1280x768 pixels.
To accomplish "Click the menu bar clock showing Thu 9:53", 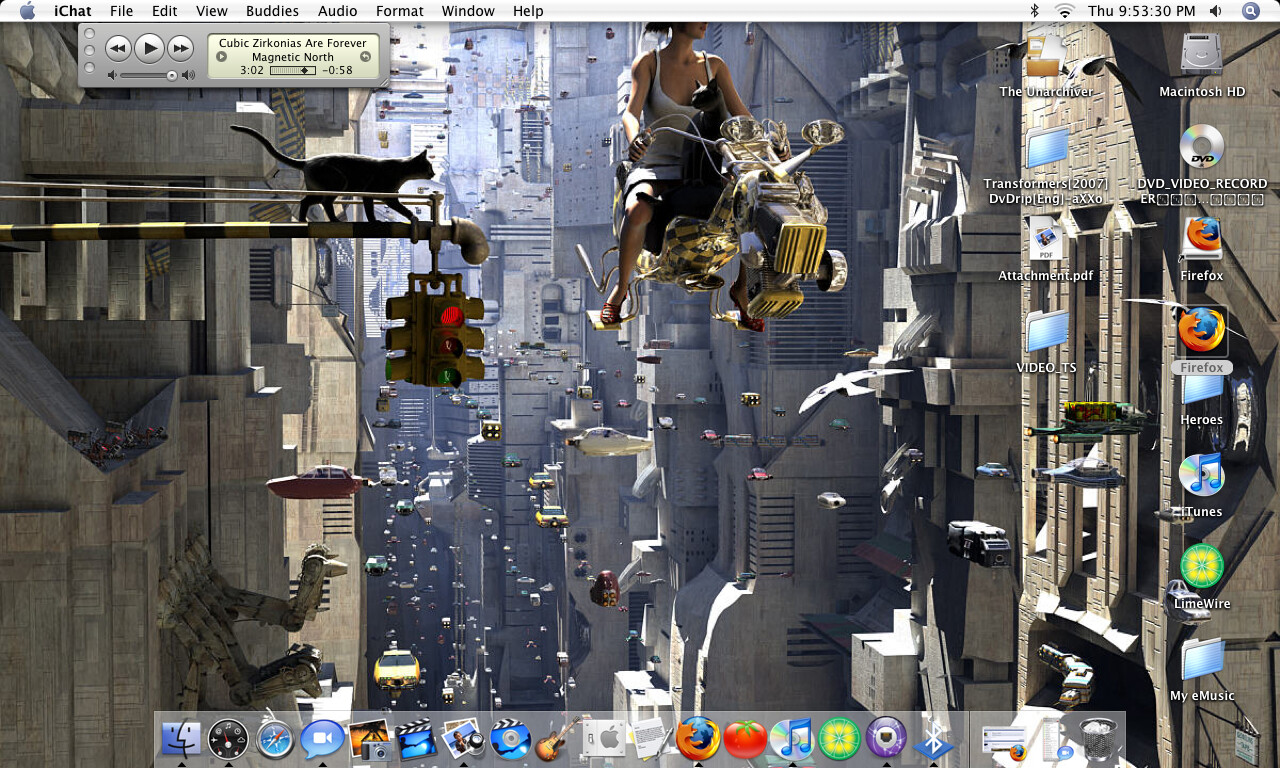I will click(x=1141, y=11).
